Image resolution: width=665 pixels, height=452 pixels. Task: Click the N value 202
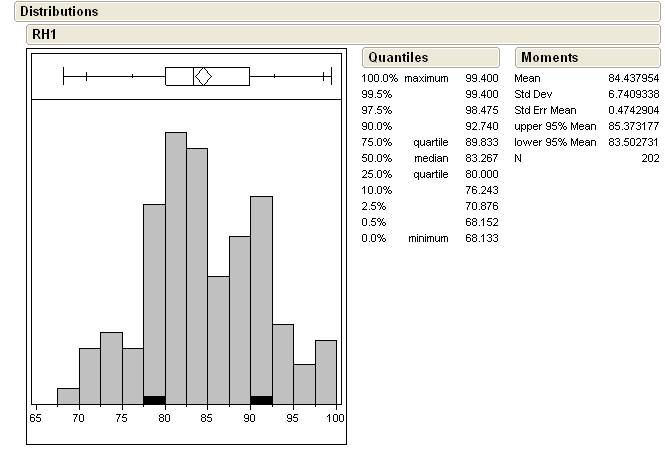[649, 158]
